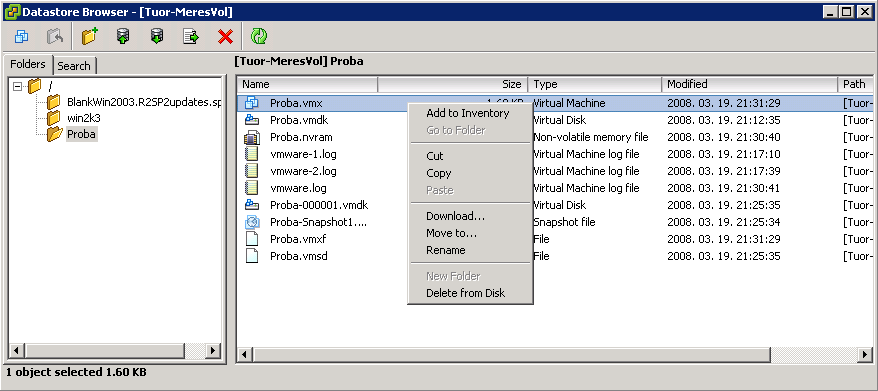This screenshot has height=391, width=878.
Task: Click the Proba.vmxf file icon
Action: pyautogui.click(x=252, y=239)
